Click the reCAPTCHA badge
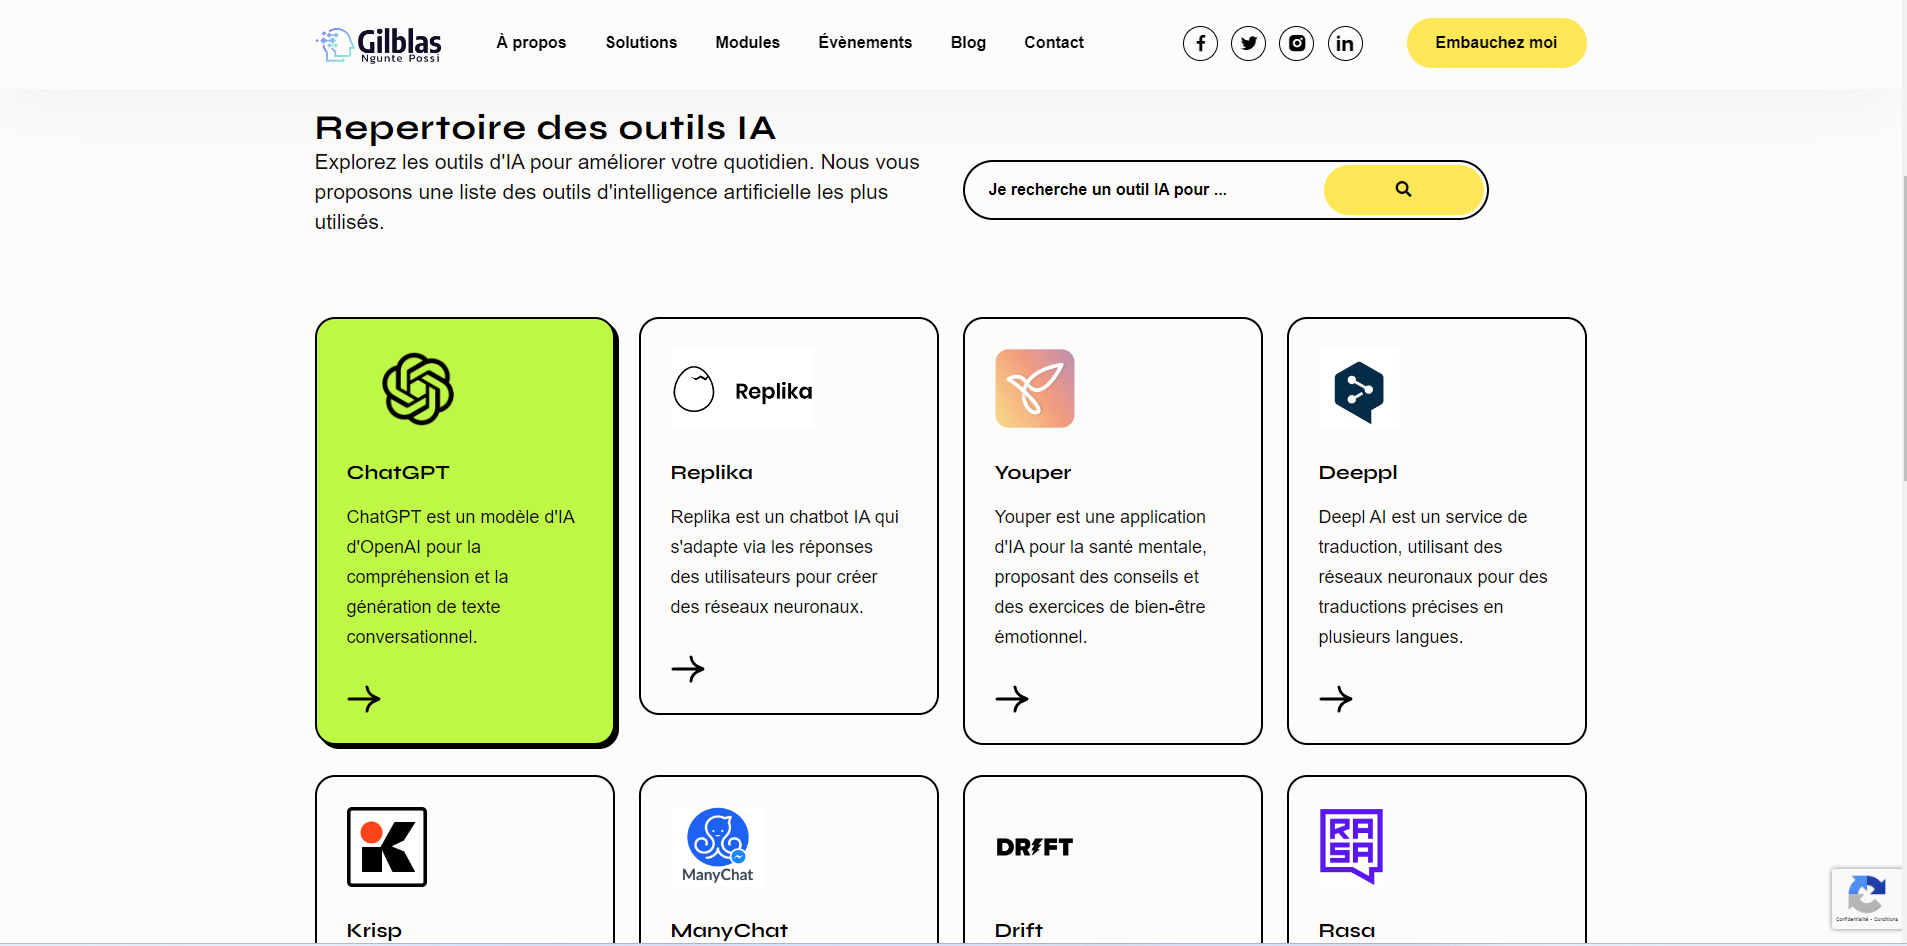Image resolution: width=1907 pixels, height=946 pixels. [1866, 898]
